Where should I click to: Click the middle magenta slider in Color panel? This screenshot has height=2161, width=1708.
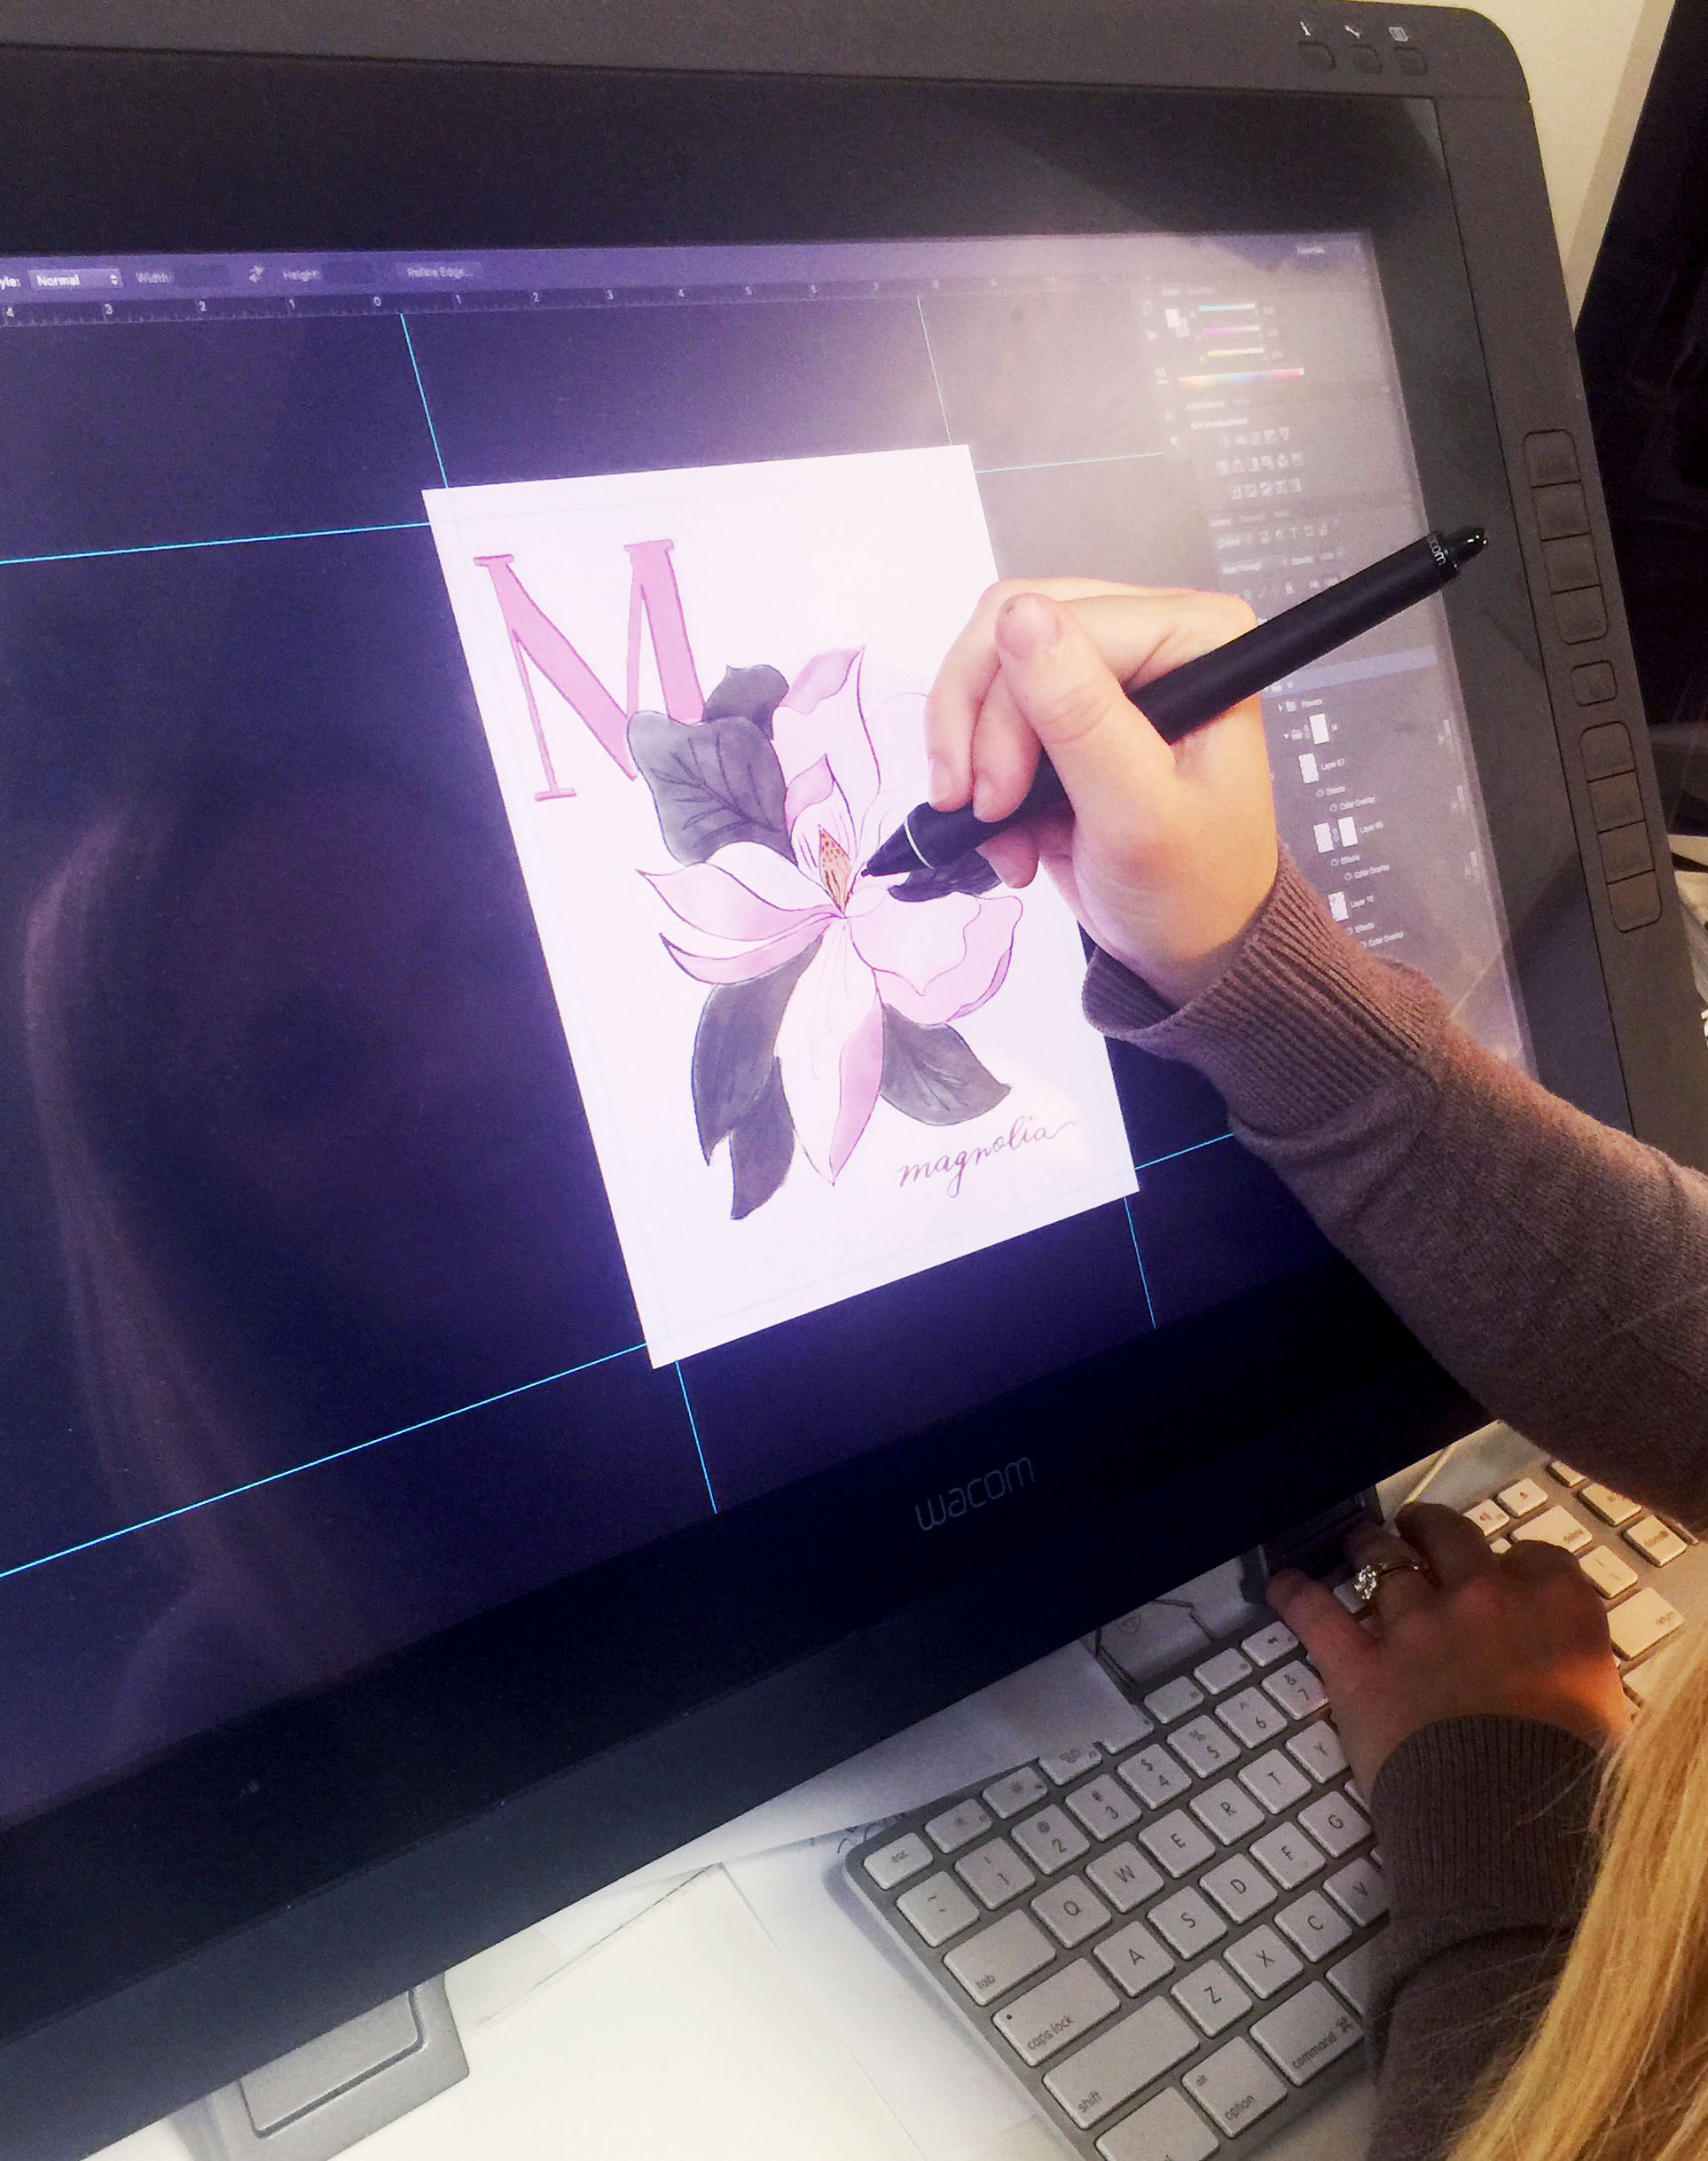(1230, 329)
